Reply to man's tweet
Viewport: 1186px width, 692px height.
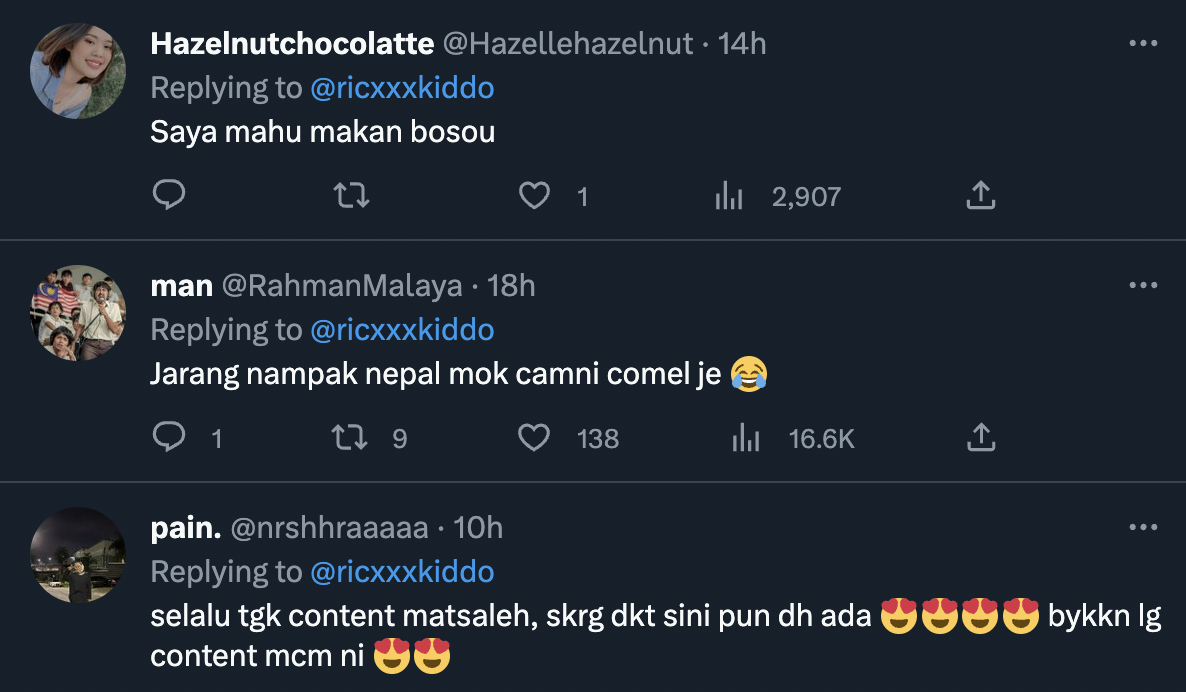pyautogui.click(x=169, y=438)
